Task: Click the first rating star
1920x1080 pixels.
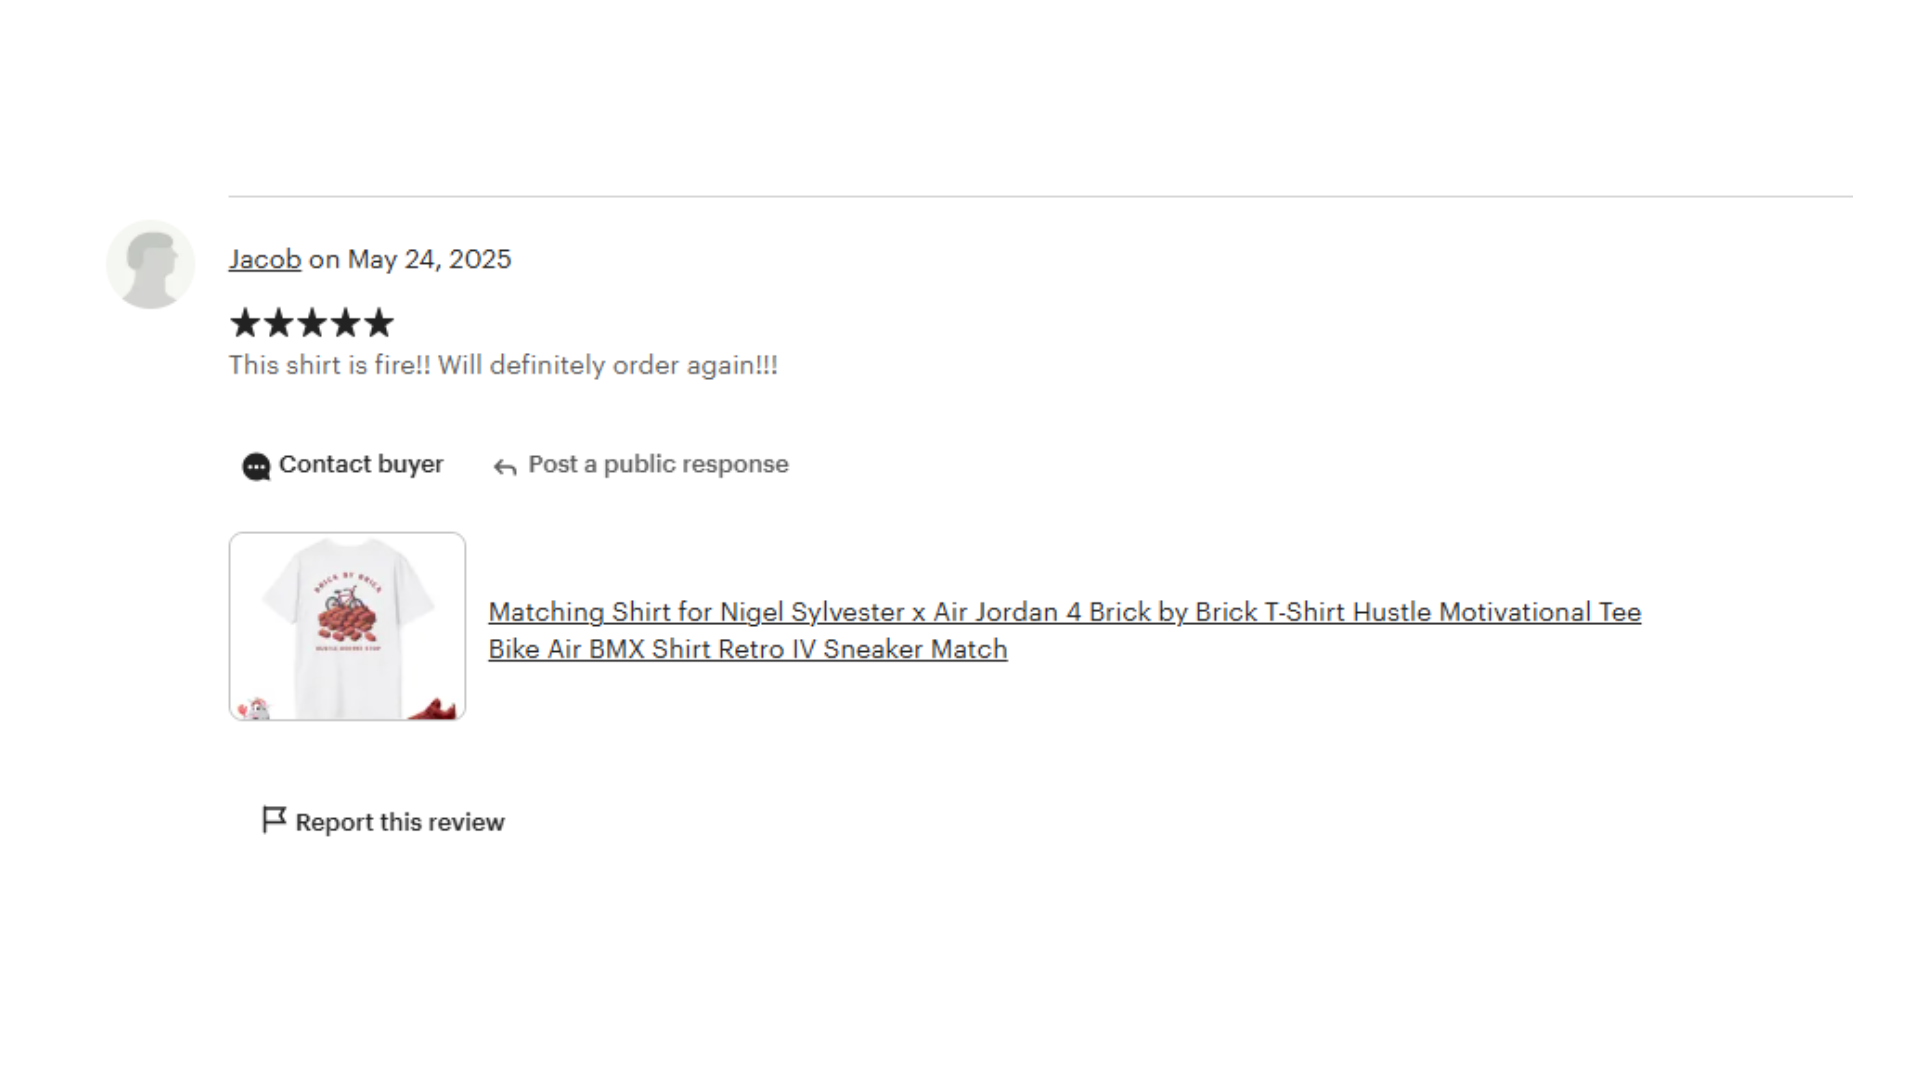Action: [245, 323]
